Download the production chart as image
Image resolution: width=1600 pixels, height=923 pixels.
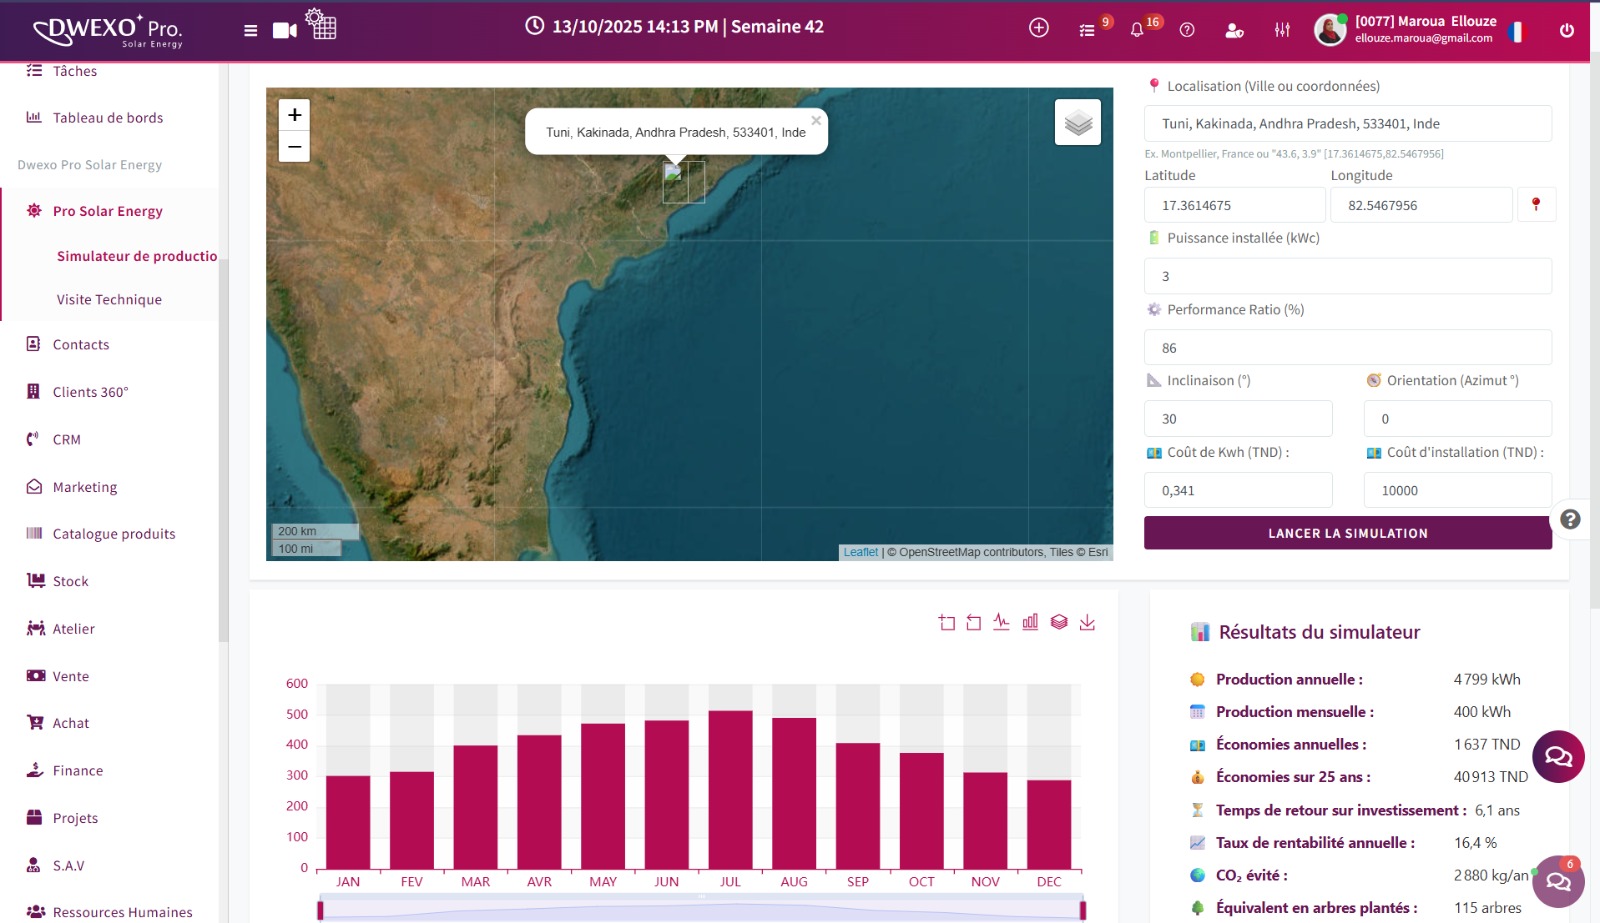[1087, 622]
